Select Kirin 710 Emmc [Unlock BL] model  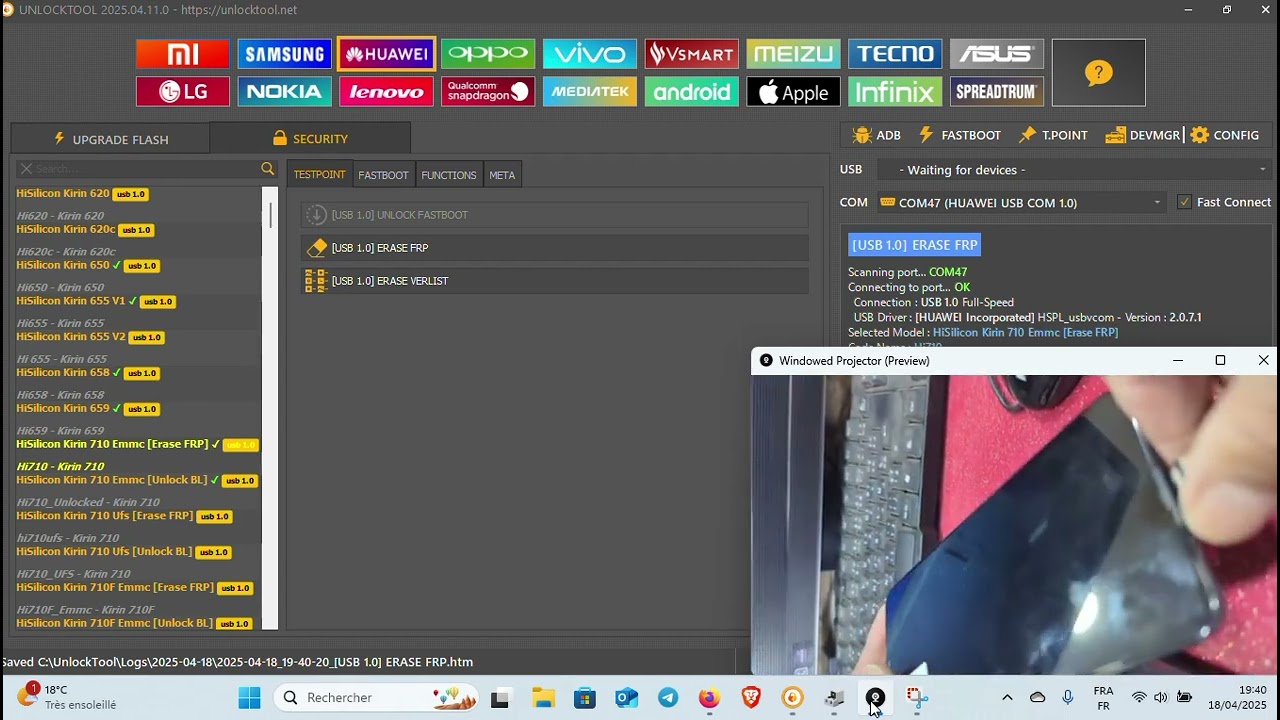[136, 480]
